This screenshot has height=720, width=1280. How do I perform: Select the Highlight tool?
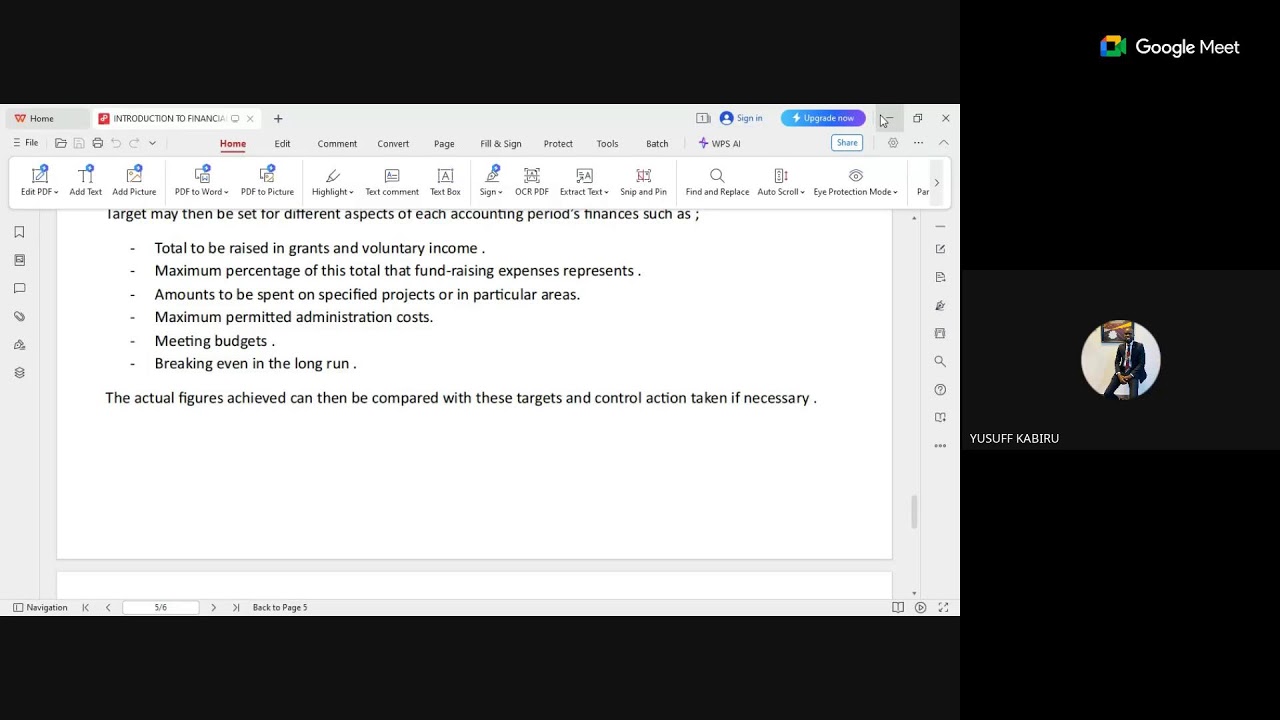coord(332,181)
